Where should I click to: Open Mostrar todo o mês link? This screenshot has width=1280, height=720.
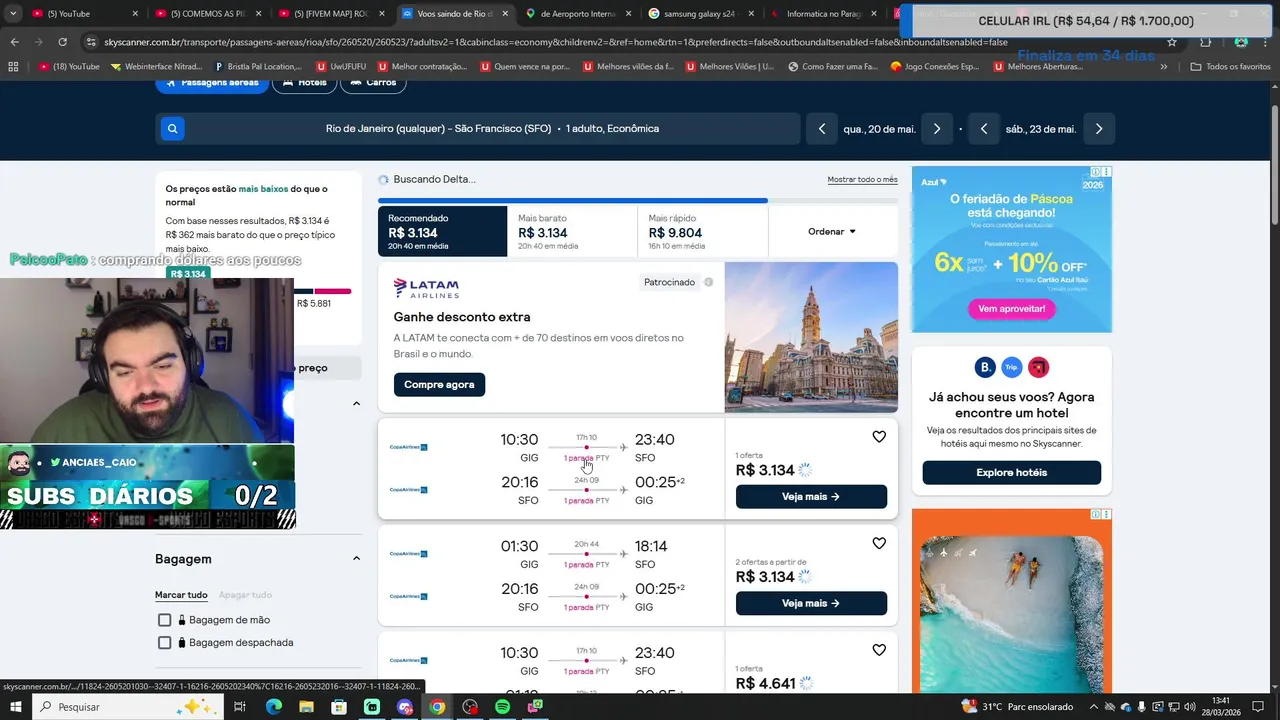(862, 180)
